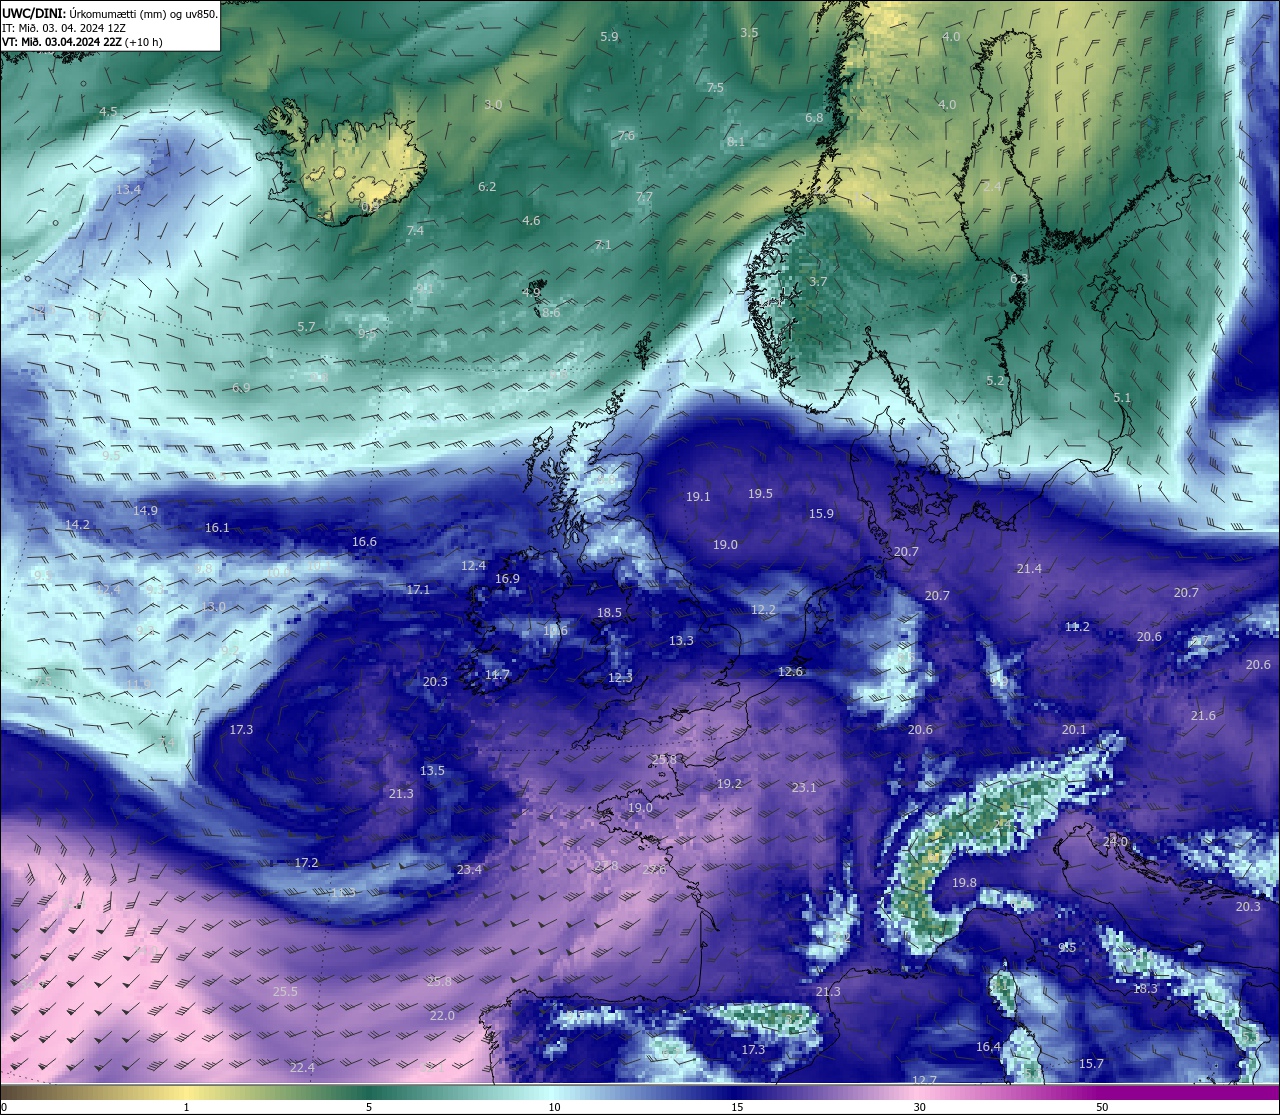The height and width of the screenshot is (1115, 1280).
Task: Click the UWC/DINI Úrkomumætti title line
Action: 110,13
